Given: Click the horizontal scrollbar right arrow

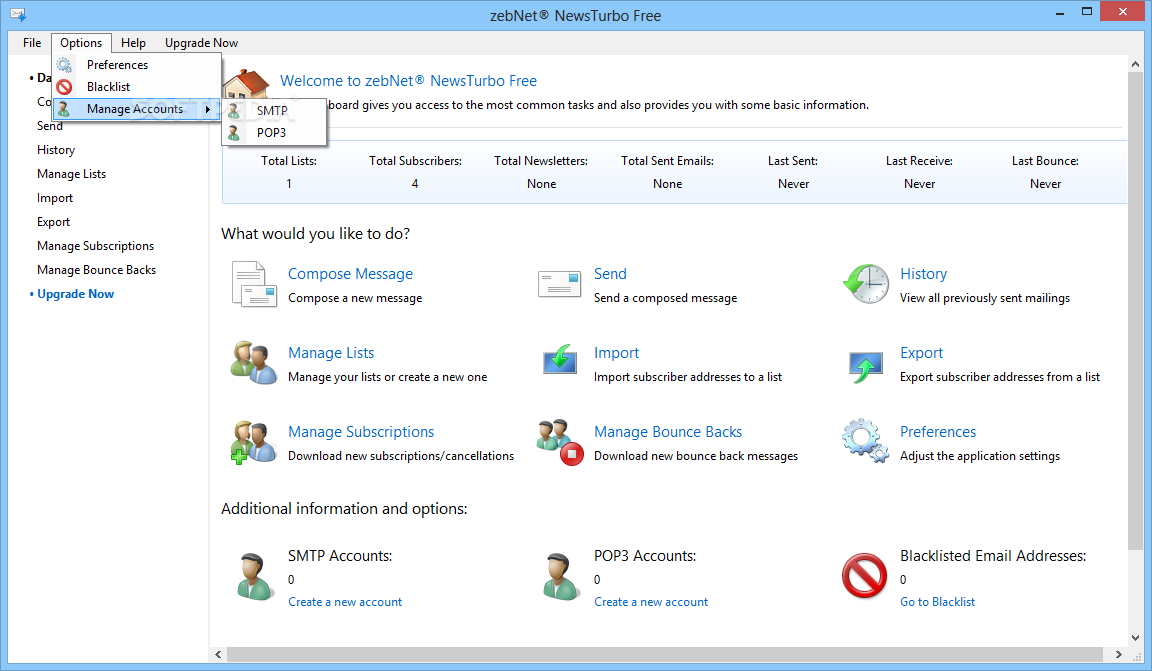Looking at the screenshot, I should point(1118,654).
